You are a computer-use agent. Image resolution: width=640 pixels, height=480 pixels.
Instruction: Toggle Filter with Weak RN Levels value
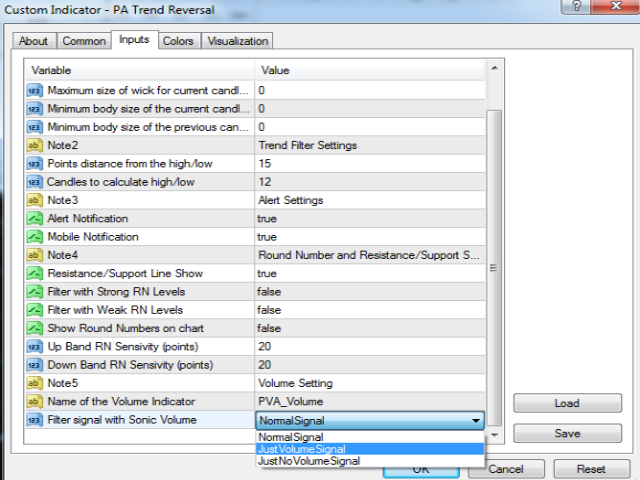(370, 310)
